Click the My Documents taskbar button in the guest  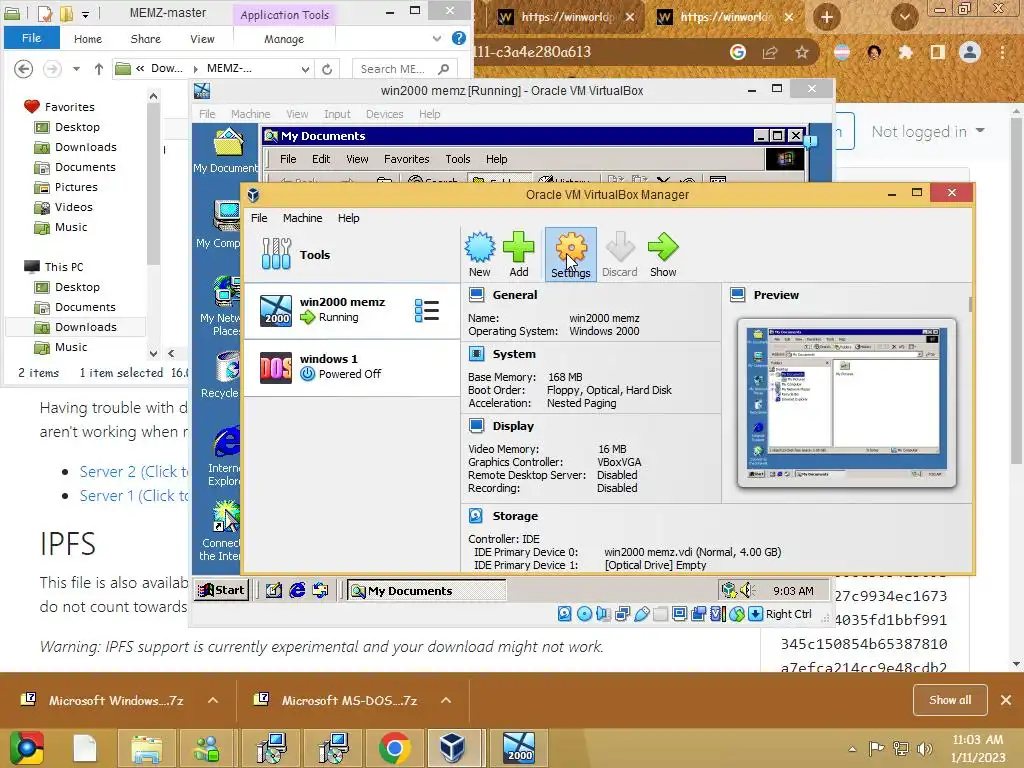[x=426, y=590]
